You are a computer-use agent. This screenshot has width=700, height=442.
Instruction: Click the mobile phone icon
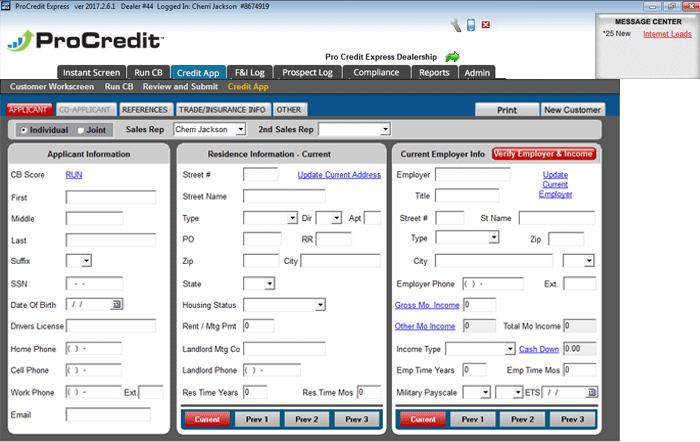[471, 25]
